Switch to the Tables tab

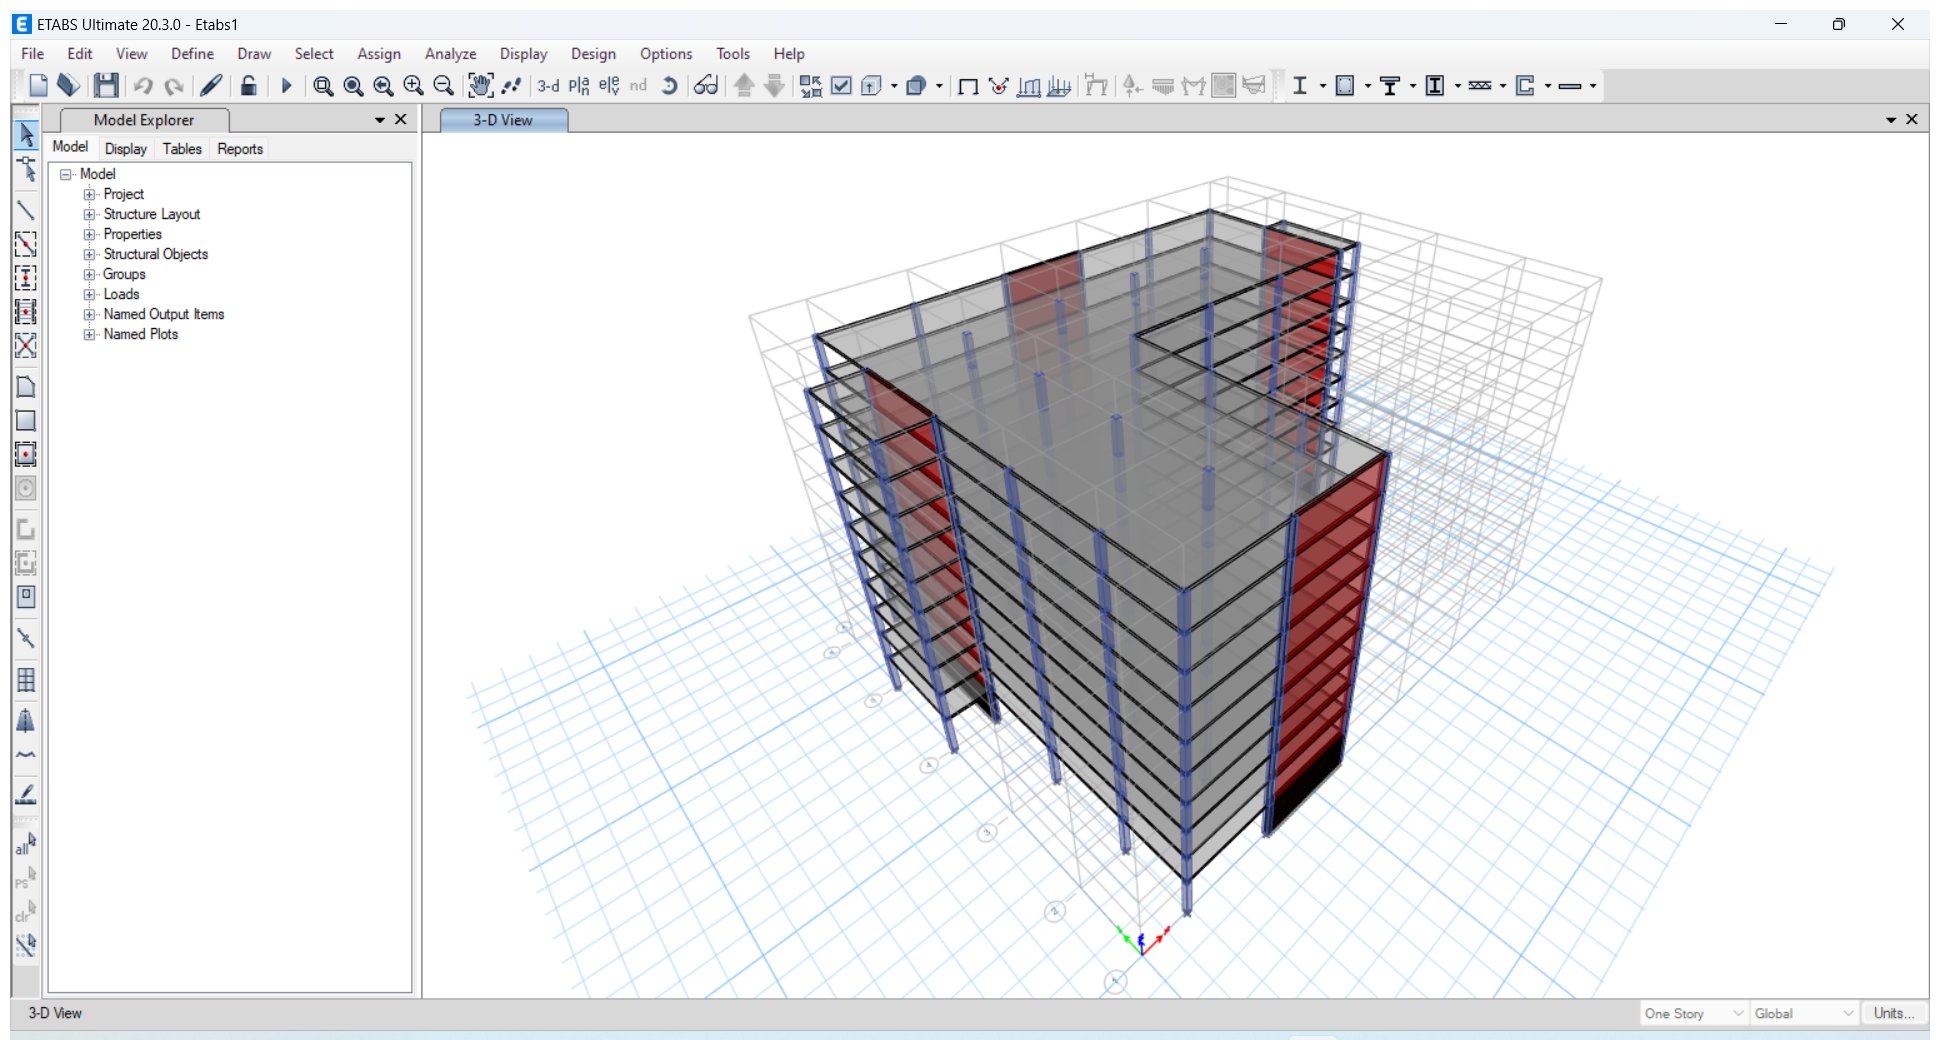point(182,149)
